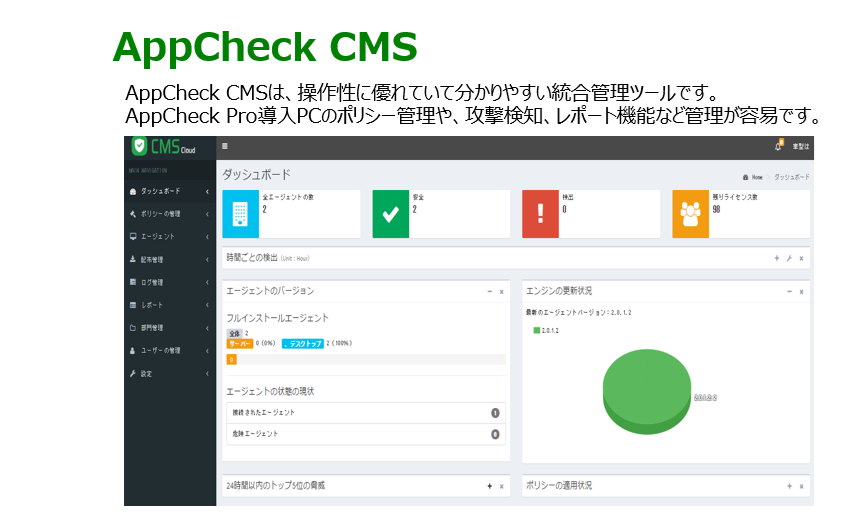Open the user account name in top bar

pyautogui.click(x=800, y=146)
